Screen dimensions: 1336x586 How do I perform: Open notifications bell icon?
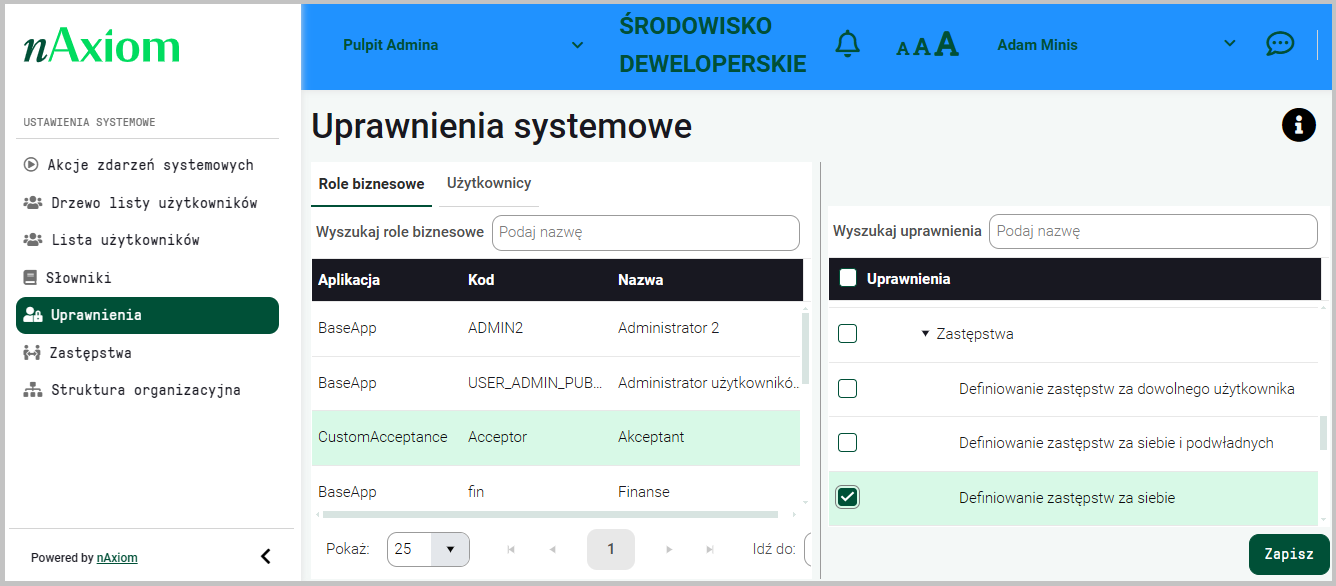pos(847,44)
